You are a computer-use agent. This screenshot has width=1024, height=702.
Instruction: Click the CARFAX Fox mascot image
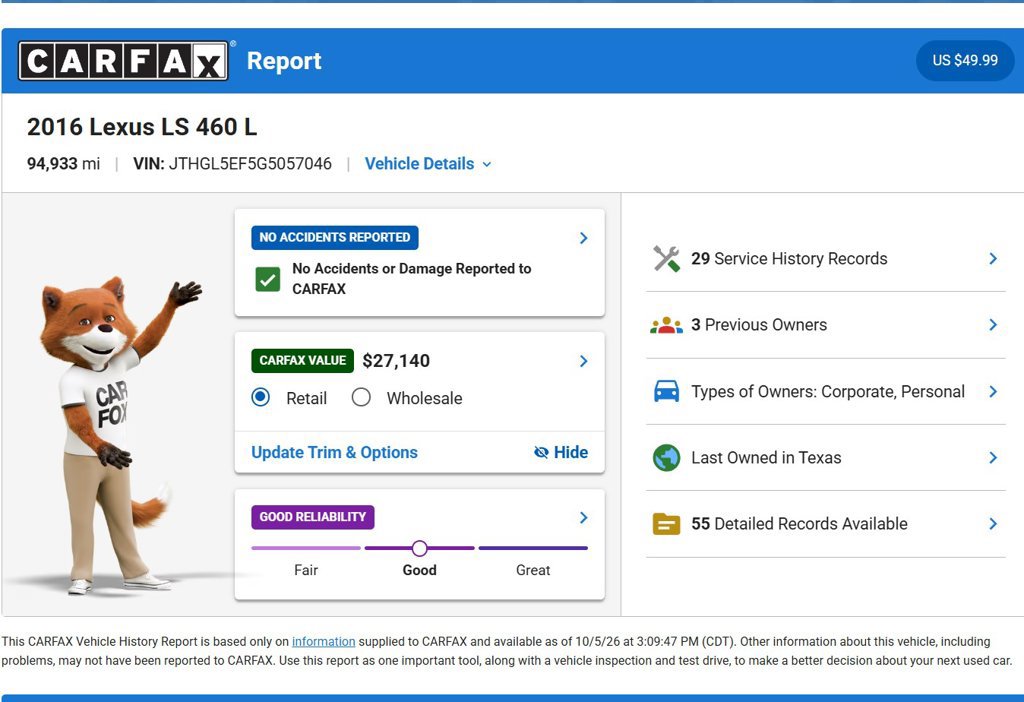(x=120, y=434)
